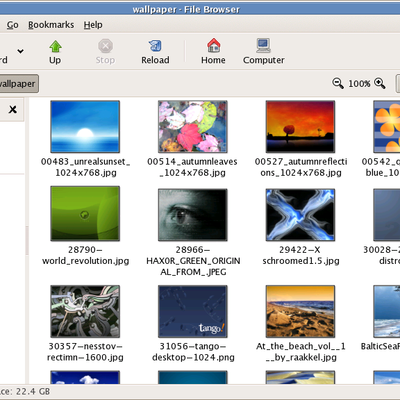Click the 31056-tango-desktop-1024.png filename
The width and height of the screenshot is (400, 400).
[193, 352]
